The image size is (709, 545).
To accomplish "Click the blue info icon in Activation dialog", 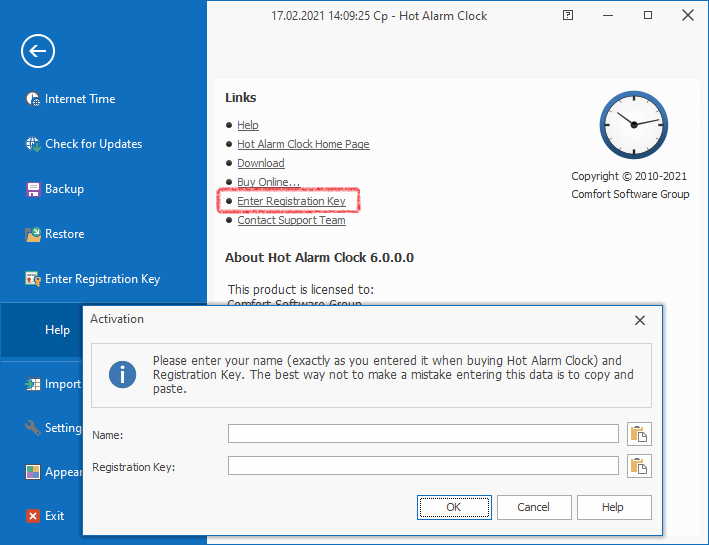I will pyautogui.click(x=122, y=374).
